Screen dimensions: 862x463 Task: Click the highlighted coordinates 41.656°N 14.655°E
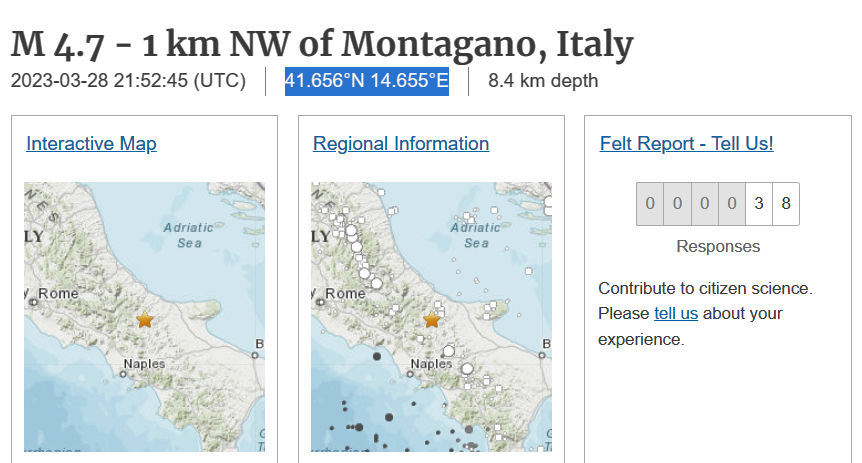(367, 81)
